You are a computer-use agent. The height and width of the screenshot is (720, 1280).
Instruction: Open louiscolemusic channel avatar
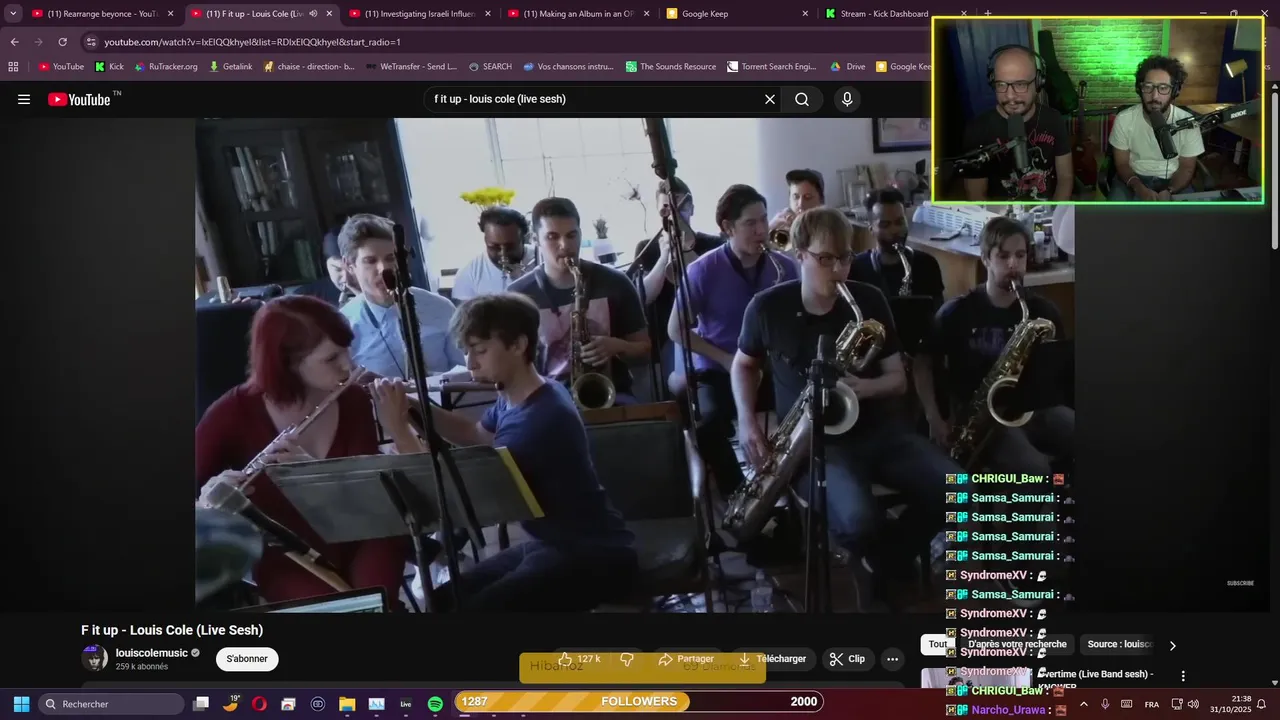[x=94, y=658]
